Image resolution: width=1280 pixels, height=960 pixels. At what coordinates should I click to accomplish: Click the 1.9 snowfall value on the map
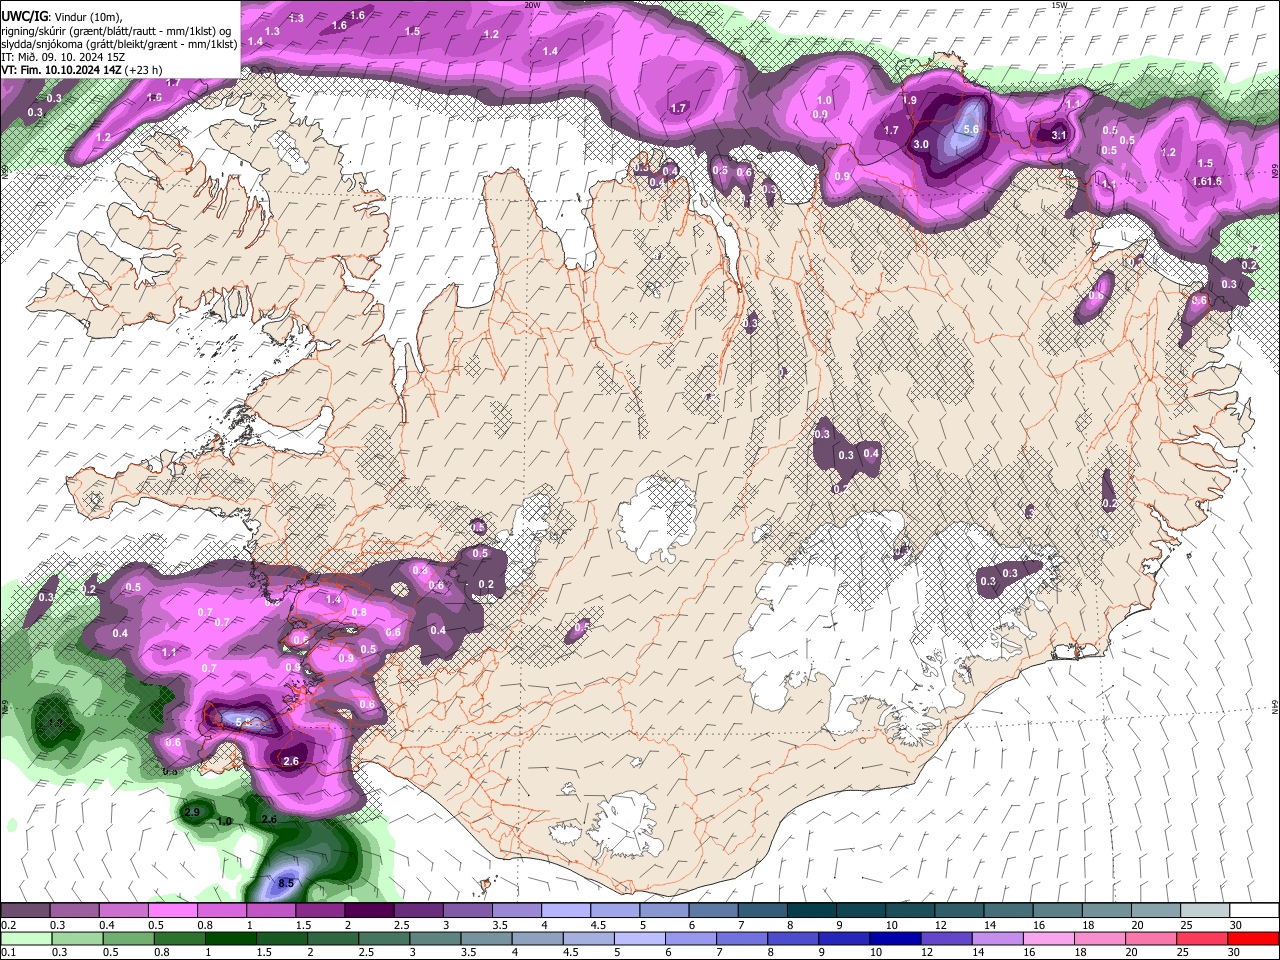910,101
